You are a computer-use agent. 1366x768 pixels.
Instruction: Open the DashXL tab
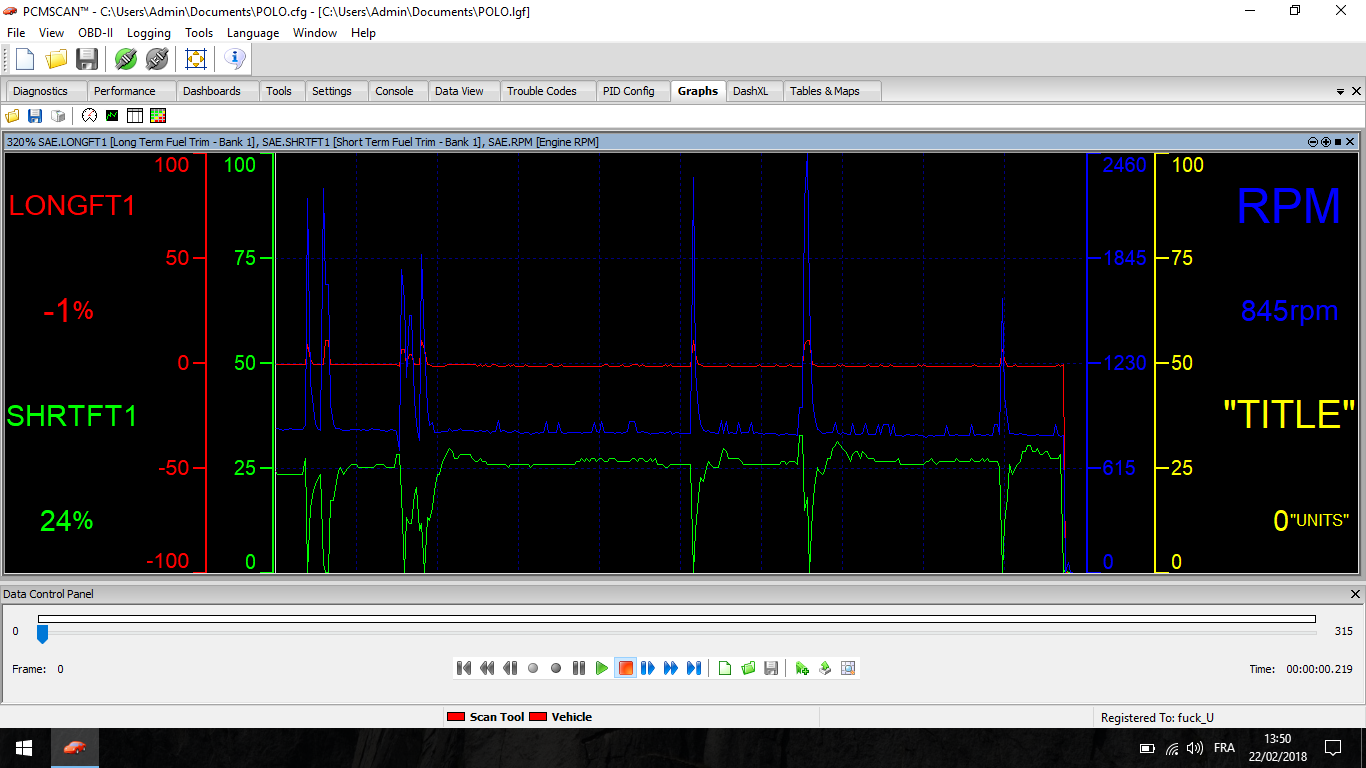(x=750, y=91)
